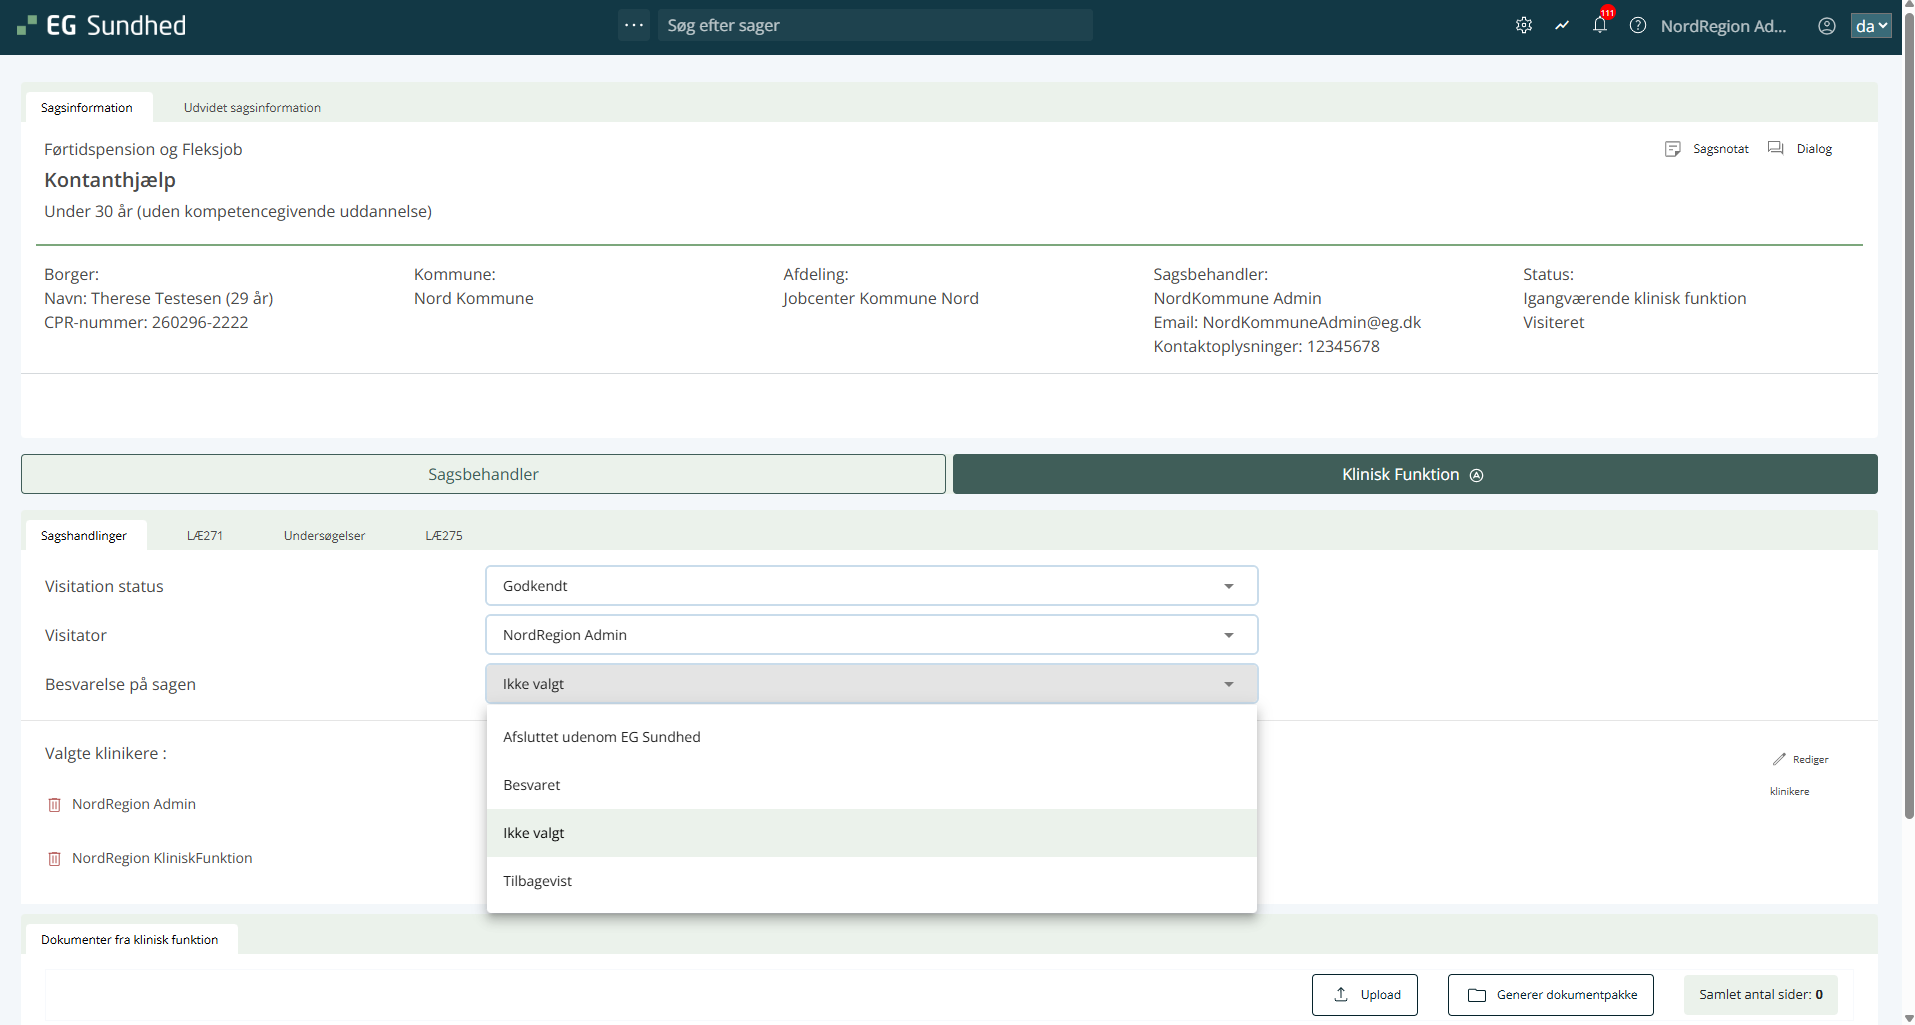Switch to Udvidet sagsinformation tab
The height and width of the screenshot is (1025, 1915).
click(x=252, y=108)
